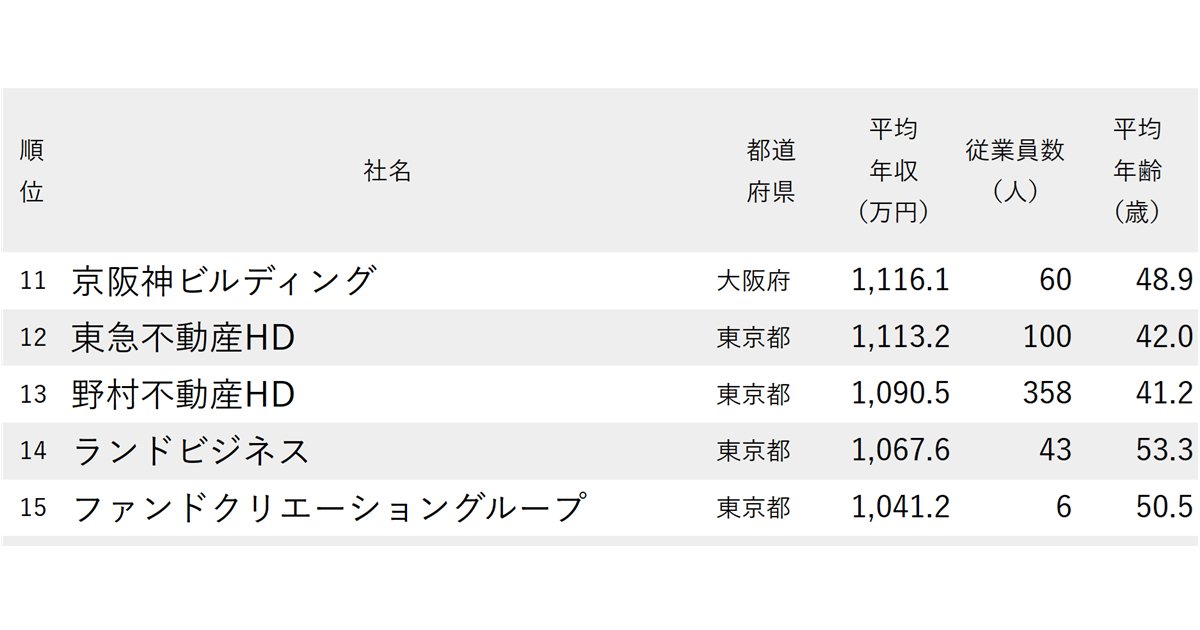Click the 大阪府 prefecture cell
Screen dimensions: 1200x630
753,282
